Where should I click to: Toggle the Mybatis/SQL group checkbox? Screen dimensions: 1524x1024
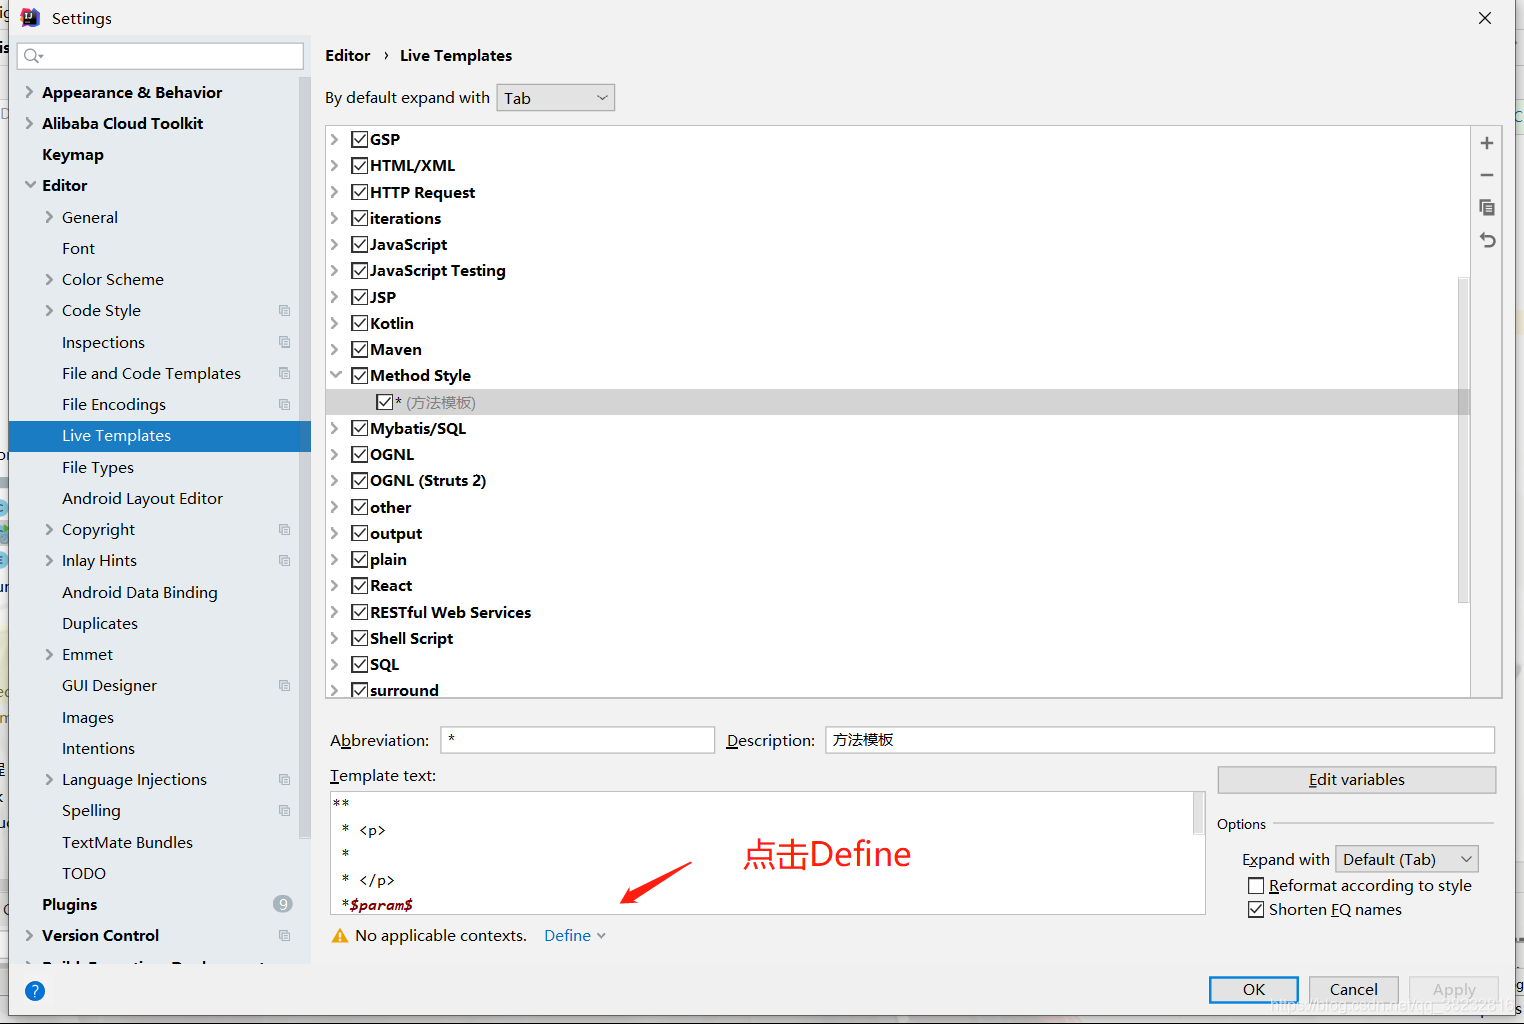pyautogui.click(x=360, y=428)
